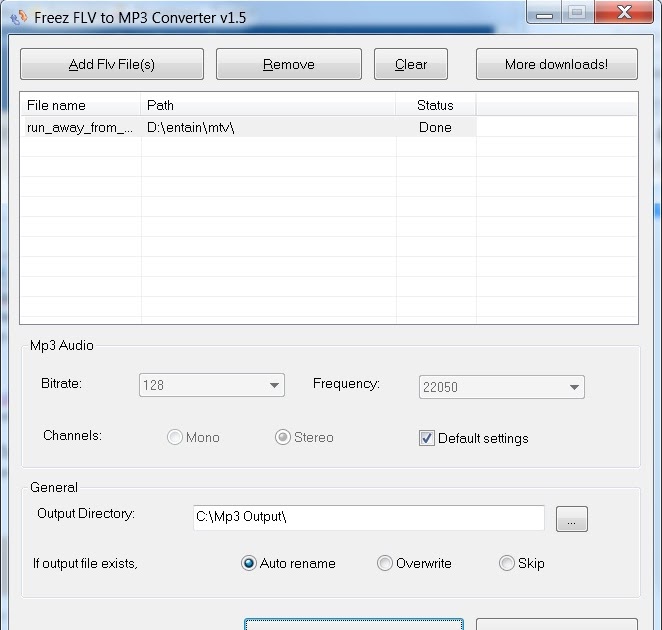
Task: Minimize the Freez converter window
Action: coord(544,13)
